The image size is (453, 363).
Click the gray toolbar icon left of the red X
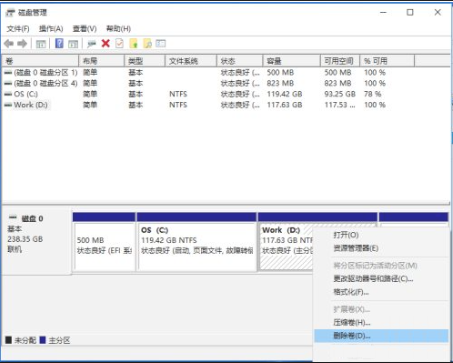91,44
